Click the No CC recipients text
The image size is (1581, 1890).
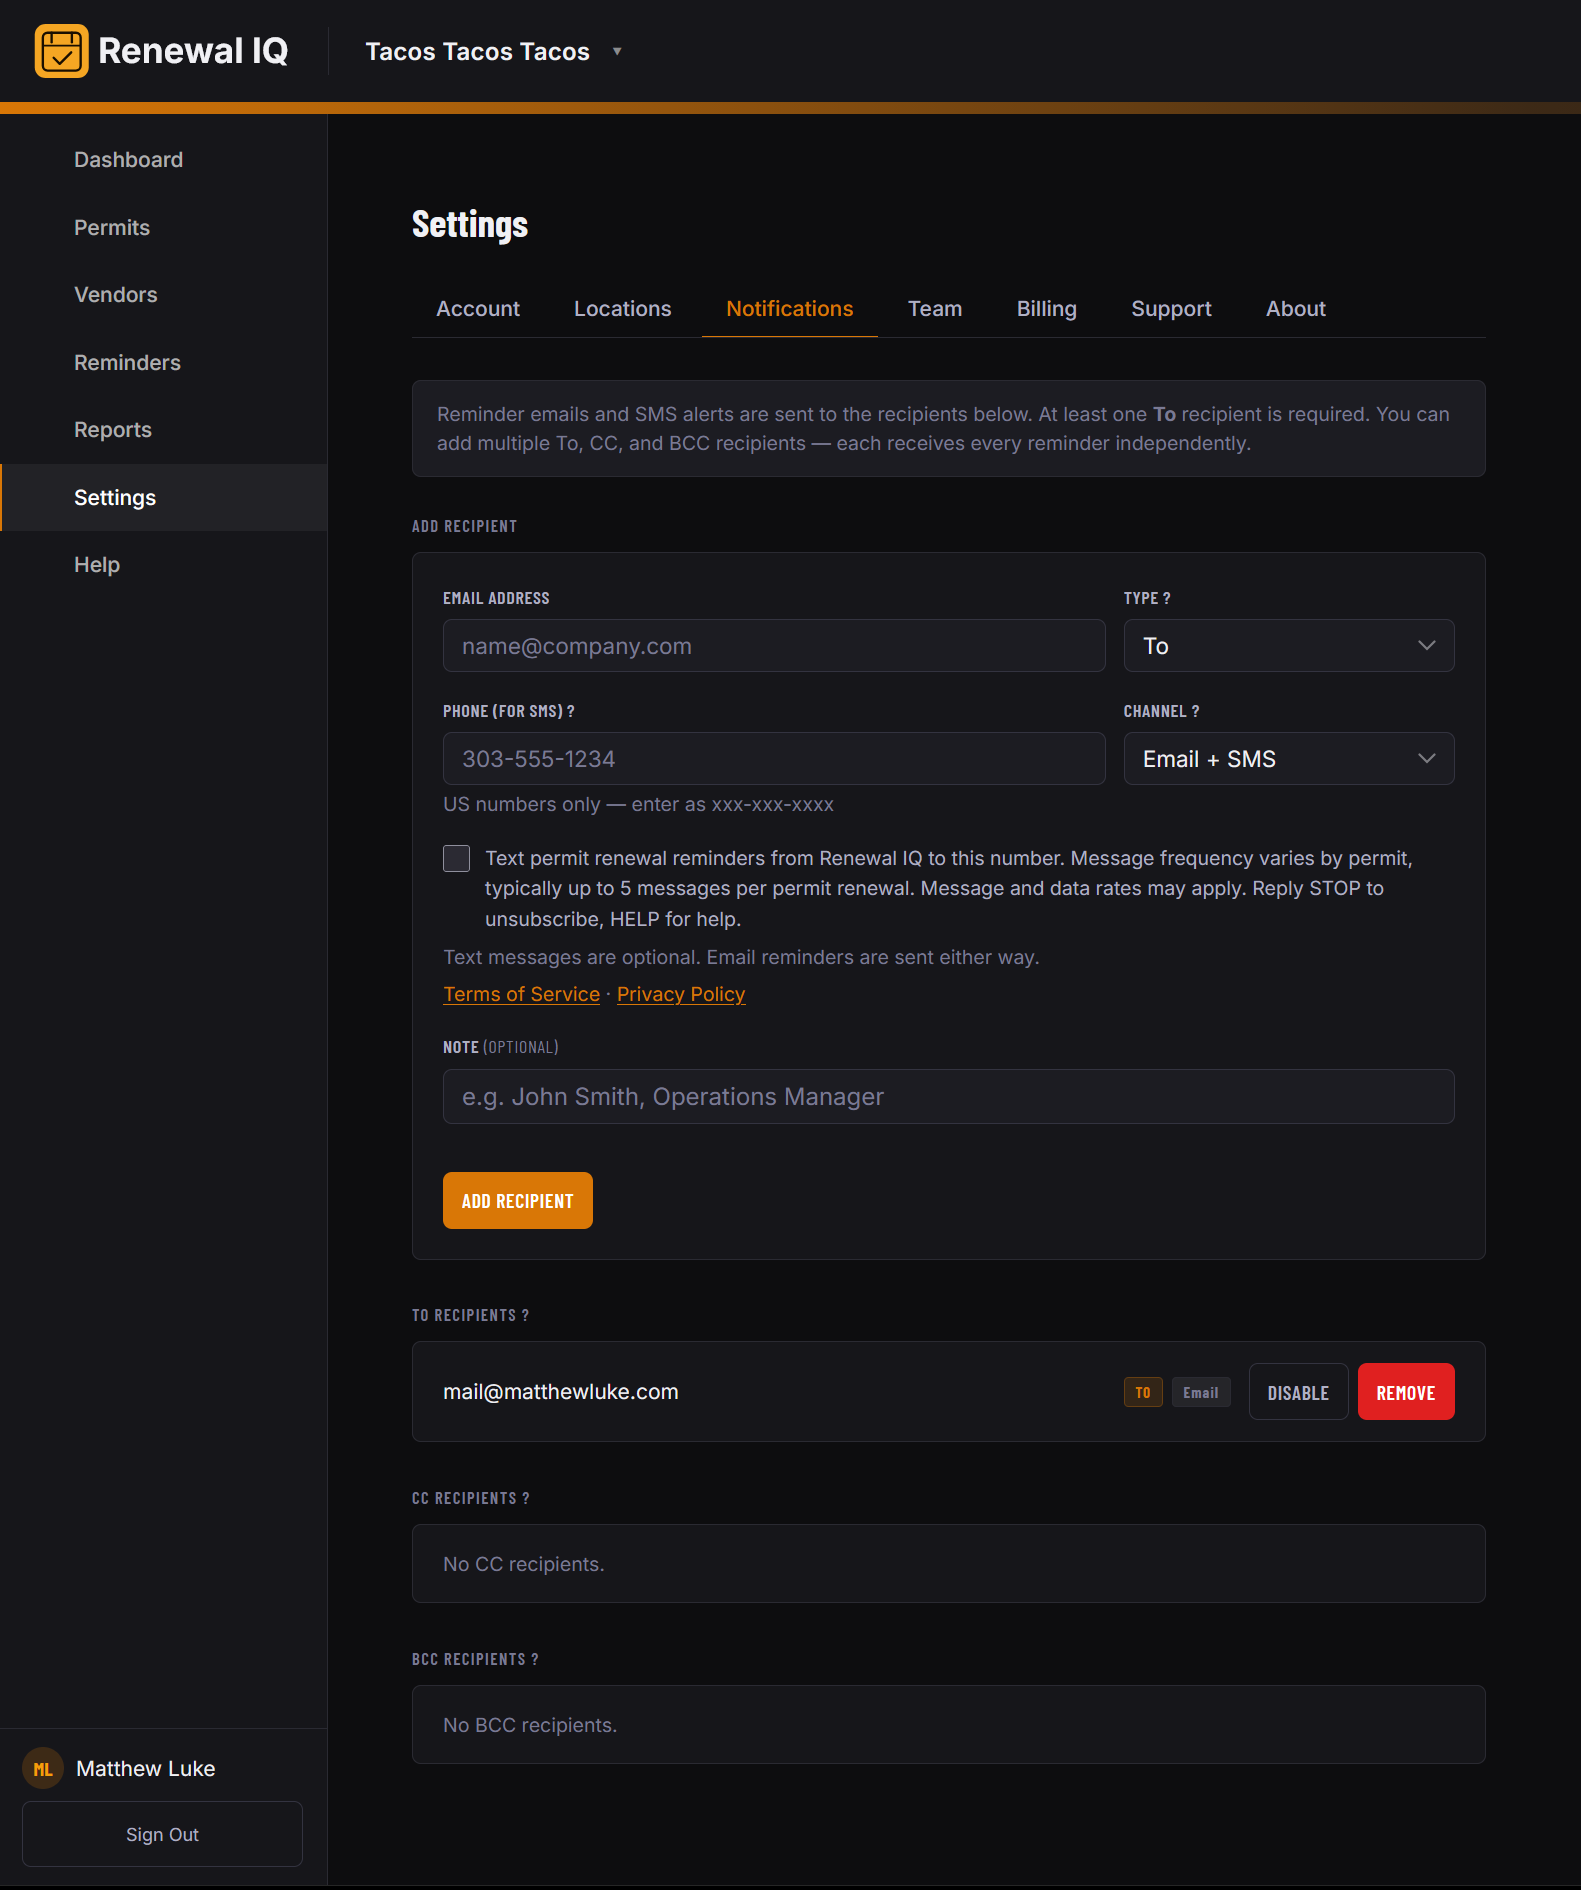pyautogui.click(x=523, y=1564)
